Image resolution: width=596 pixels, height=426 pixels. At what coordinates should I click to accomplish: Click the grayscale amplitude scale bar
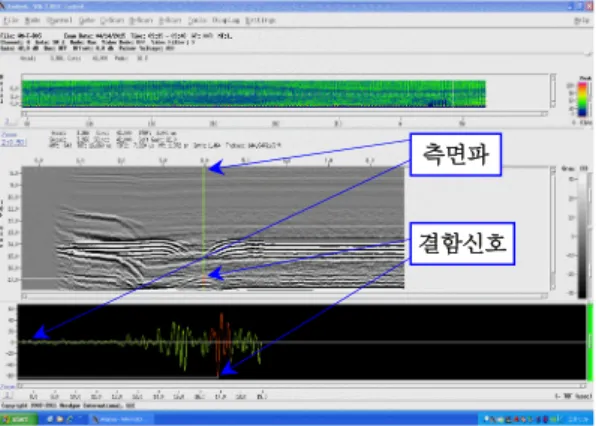(582, 236)
